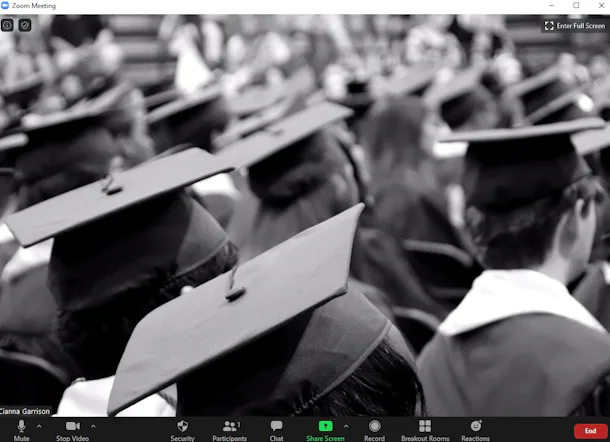Open the Security shield menu
610x442 pixels.
[x=182, y=430]
